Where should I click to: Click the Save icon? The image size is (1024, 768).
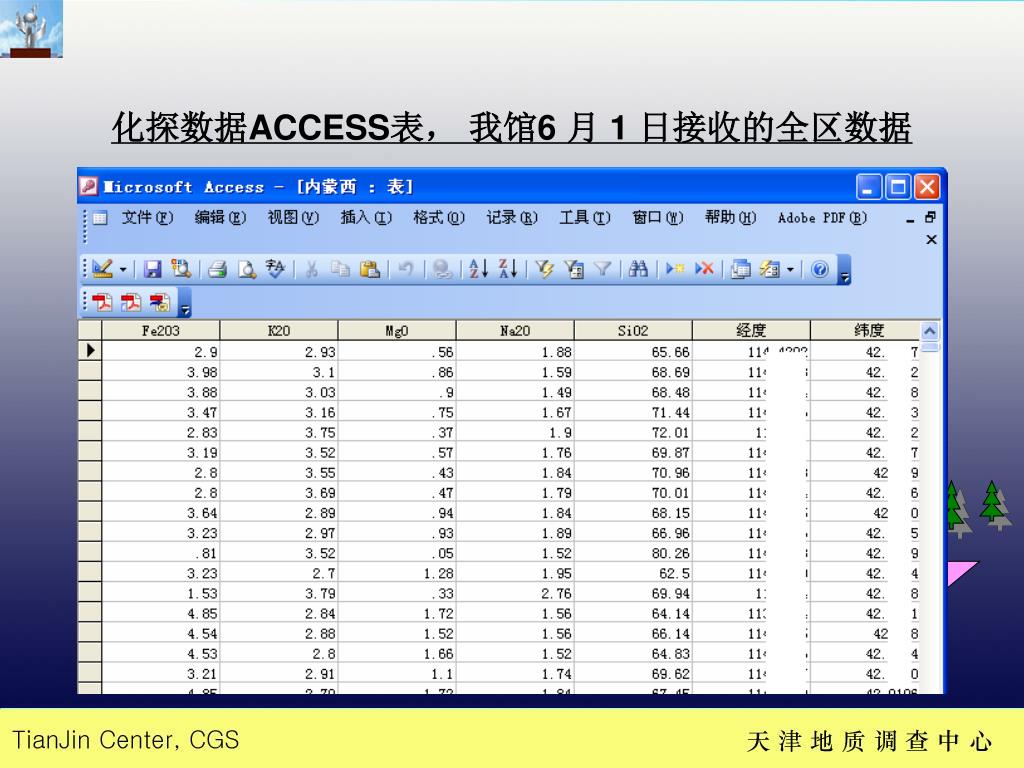(152, 269)
